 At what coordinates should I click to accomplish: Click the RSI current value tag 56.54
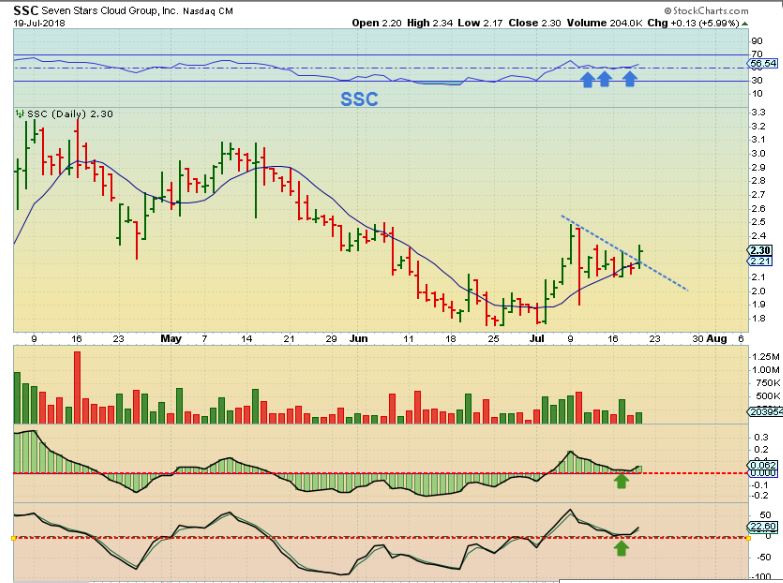click(x=763, y=63)
